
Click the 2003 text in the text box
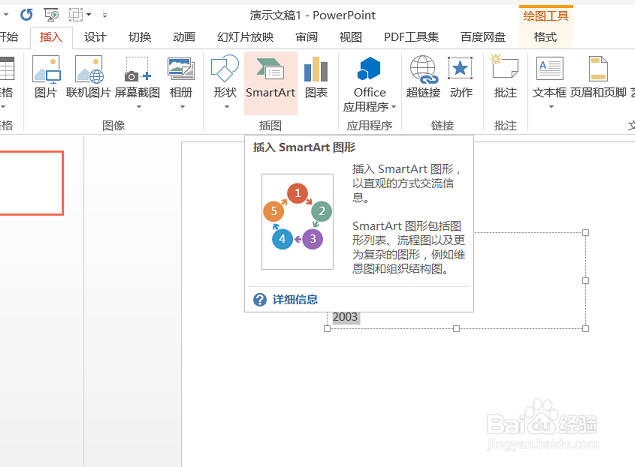[345, 317]
